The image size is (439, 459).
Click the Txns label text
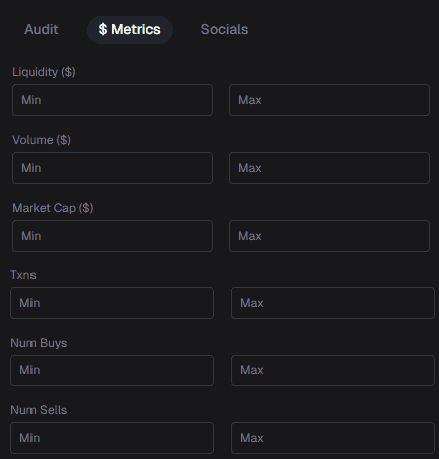(x=23, y=275)
